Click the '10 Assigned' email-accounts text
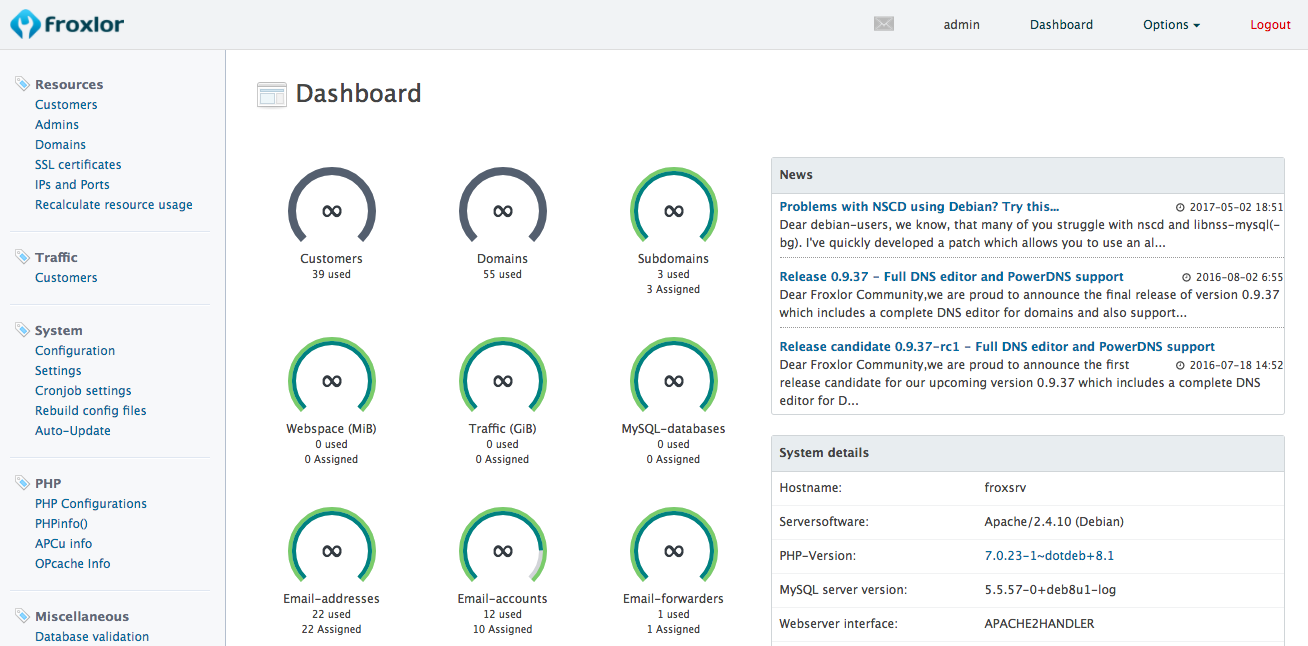 [x=503, y=630]
